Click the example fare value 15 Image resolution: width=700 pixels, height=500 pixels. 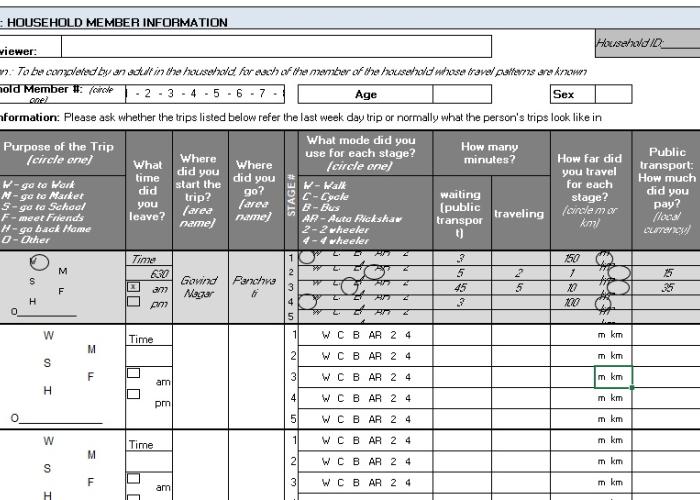click(x=666, y=273)
